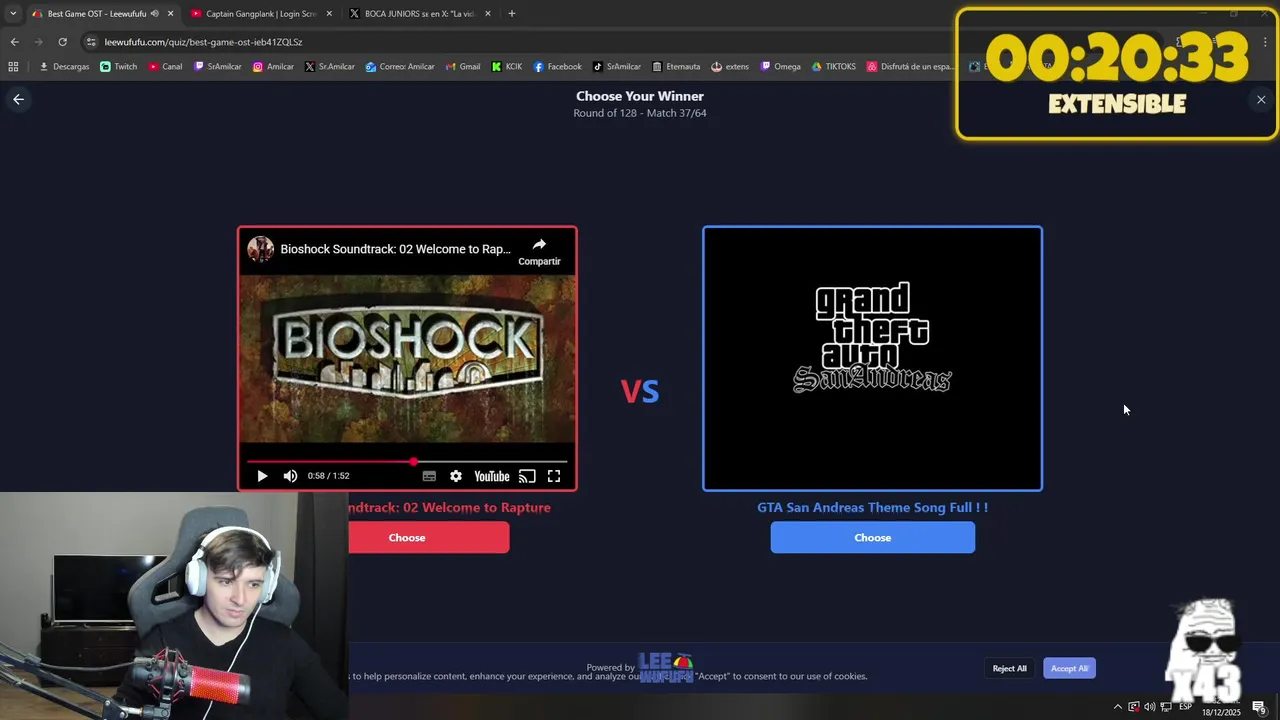Open the extens bookmark
This screenshot has width=1280, height=720.
[729, 67]
